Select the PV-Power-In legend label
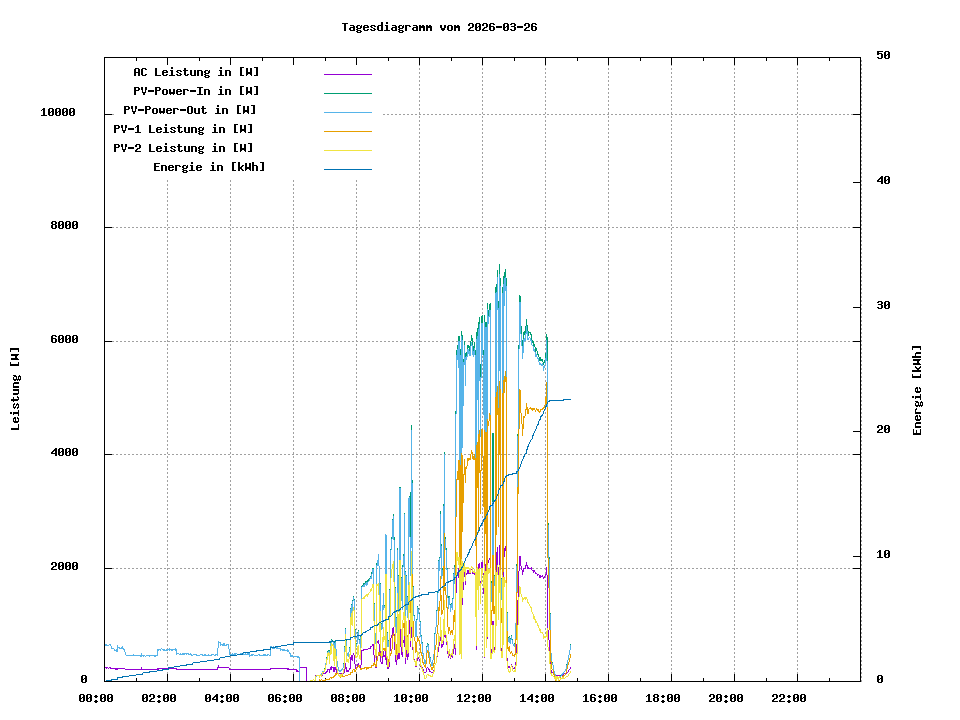The width and height of the screenshot is (960, 720). [196, 91]
